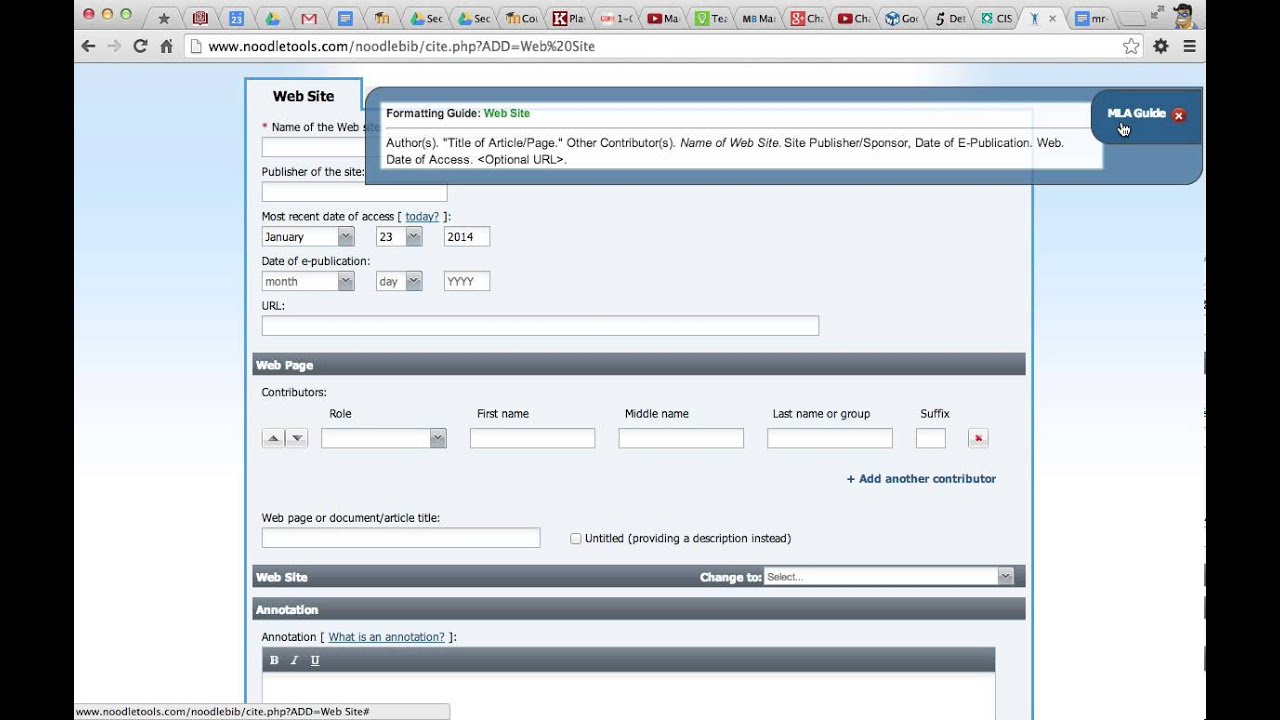Open What is an annotation? link
The image size is (1280, 720).
point(386,637)
